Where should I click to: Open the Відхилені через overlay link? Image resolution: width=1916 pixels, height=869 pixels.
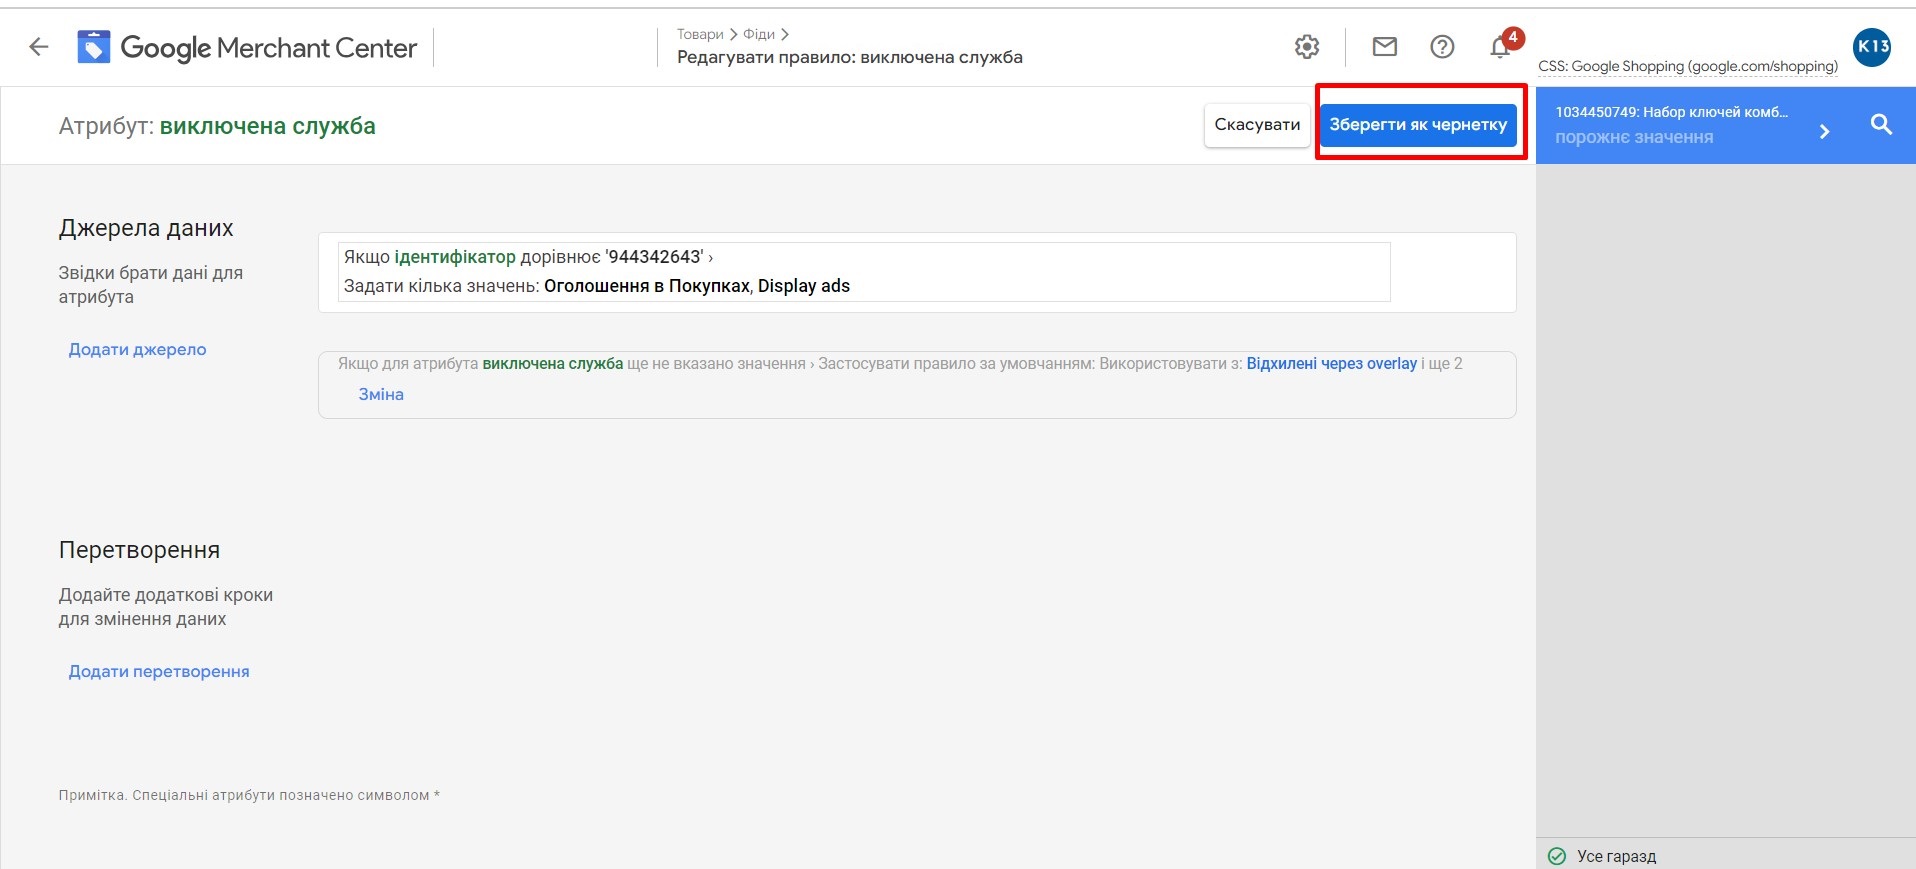(x=1331, y=364)
